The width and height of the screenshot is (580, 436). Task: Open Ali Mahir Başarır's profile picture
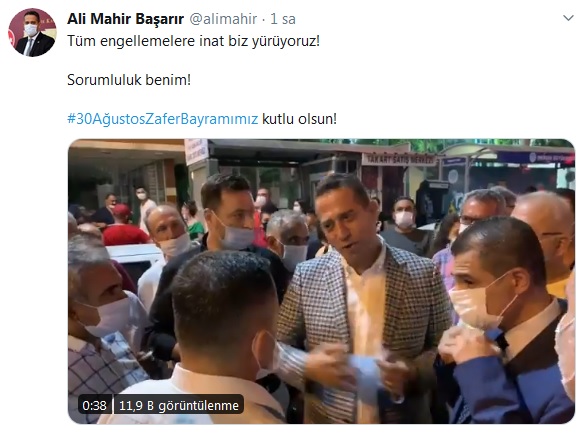pos(32,33)
